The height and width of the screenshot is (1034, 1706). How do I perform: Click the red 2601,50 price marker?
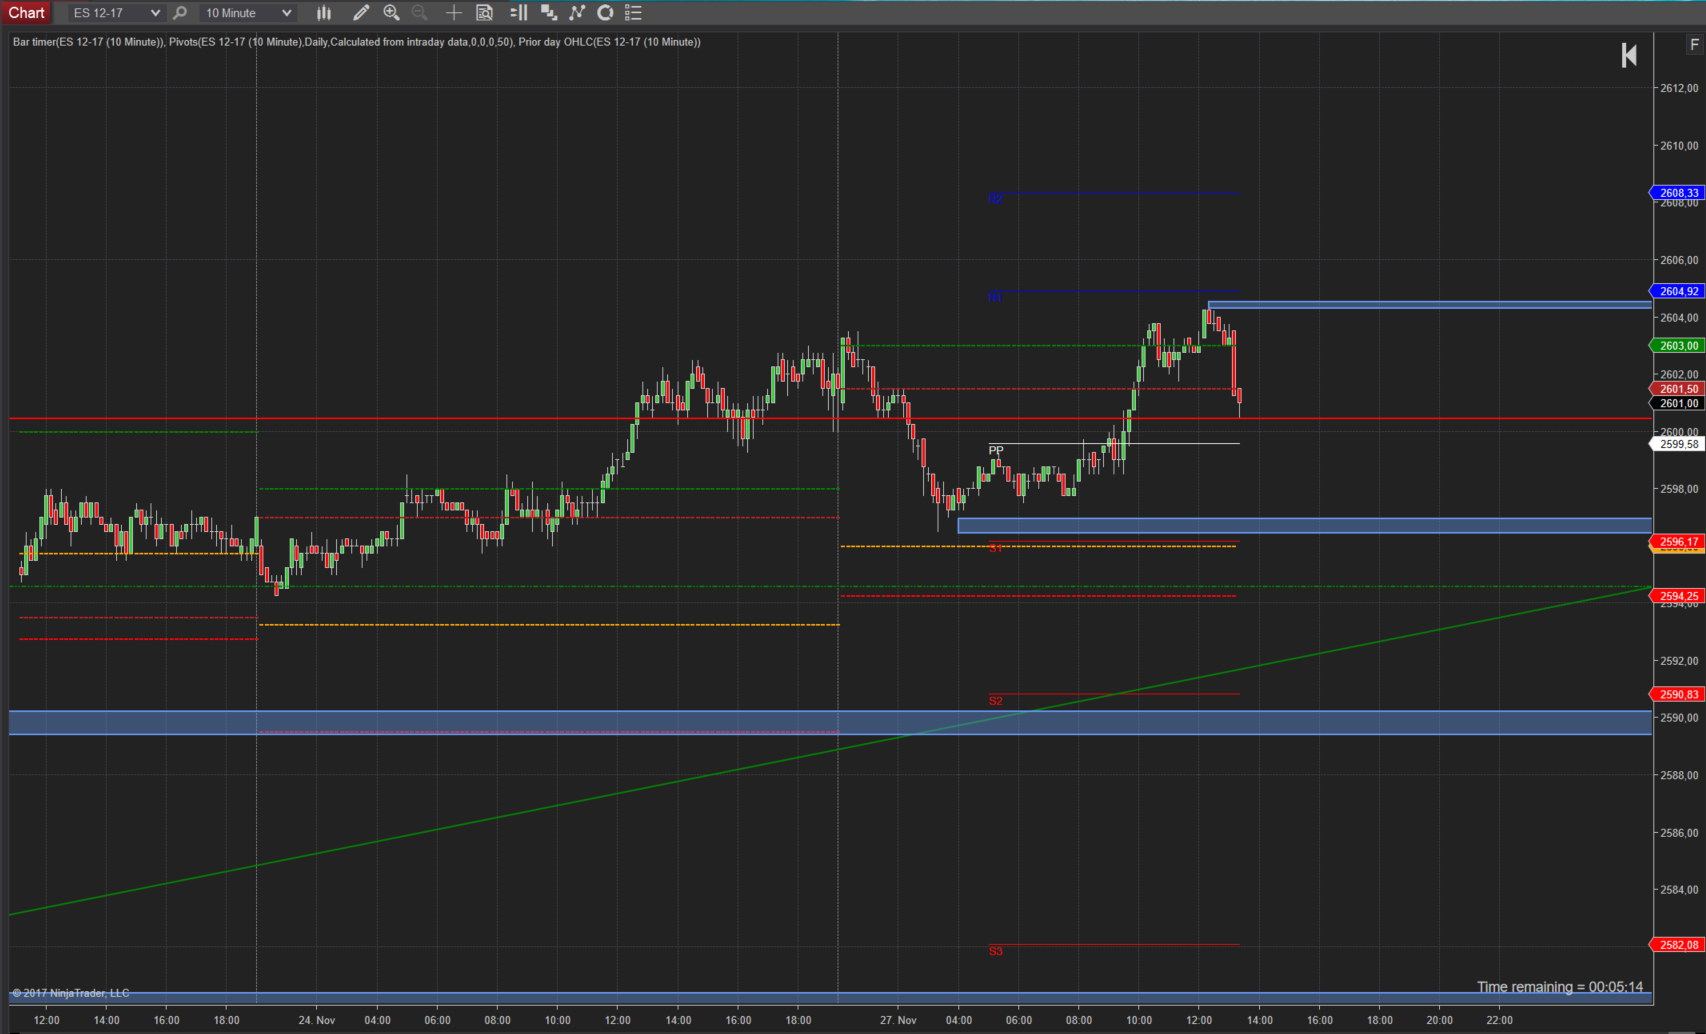point(1676,389)
